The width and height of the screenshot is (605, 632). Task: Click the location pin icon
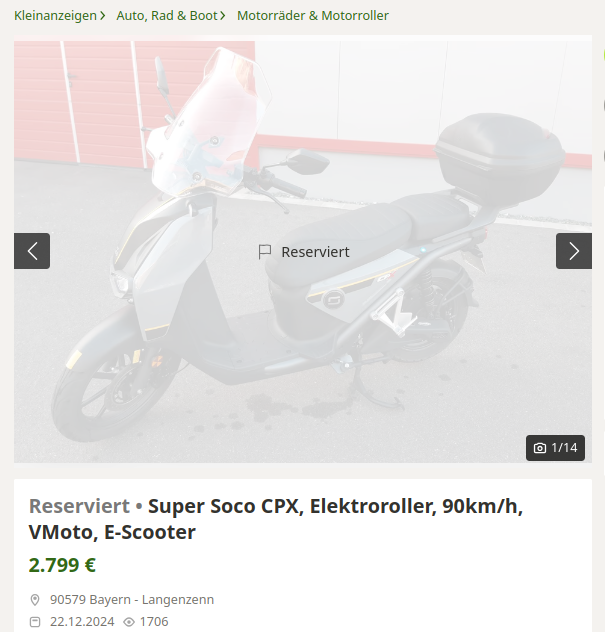tap(35, 600)
